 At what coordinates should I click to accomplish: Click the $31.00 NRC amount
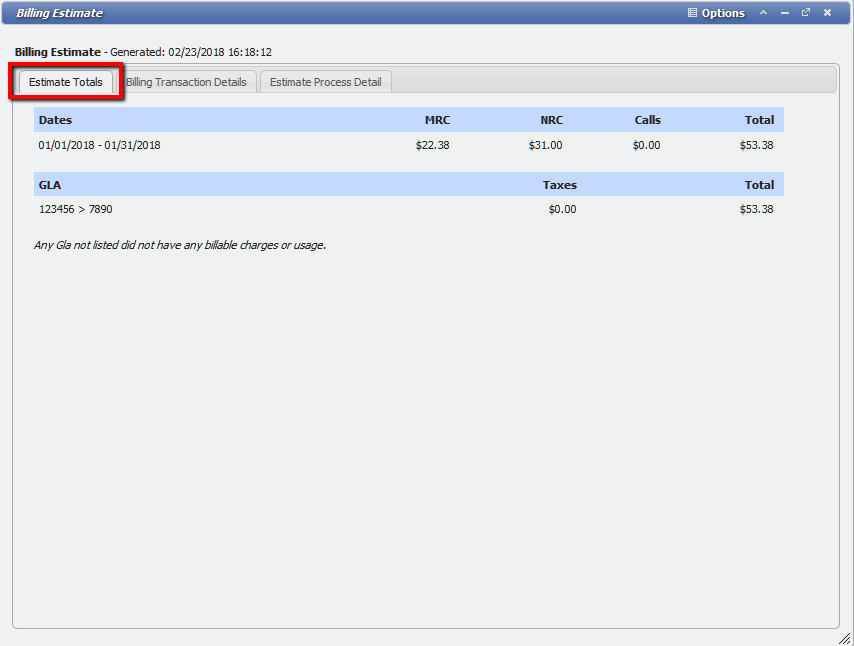tap(546, 144)
